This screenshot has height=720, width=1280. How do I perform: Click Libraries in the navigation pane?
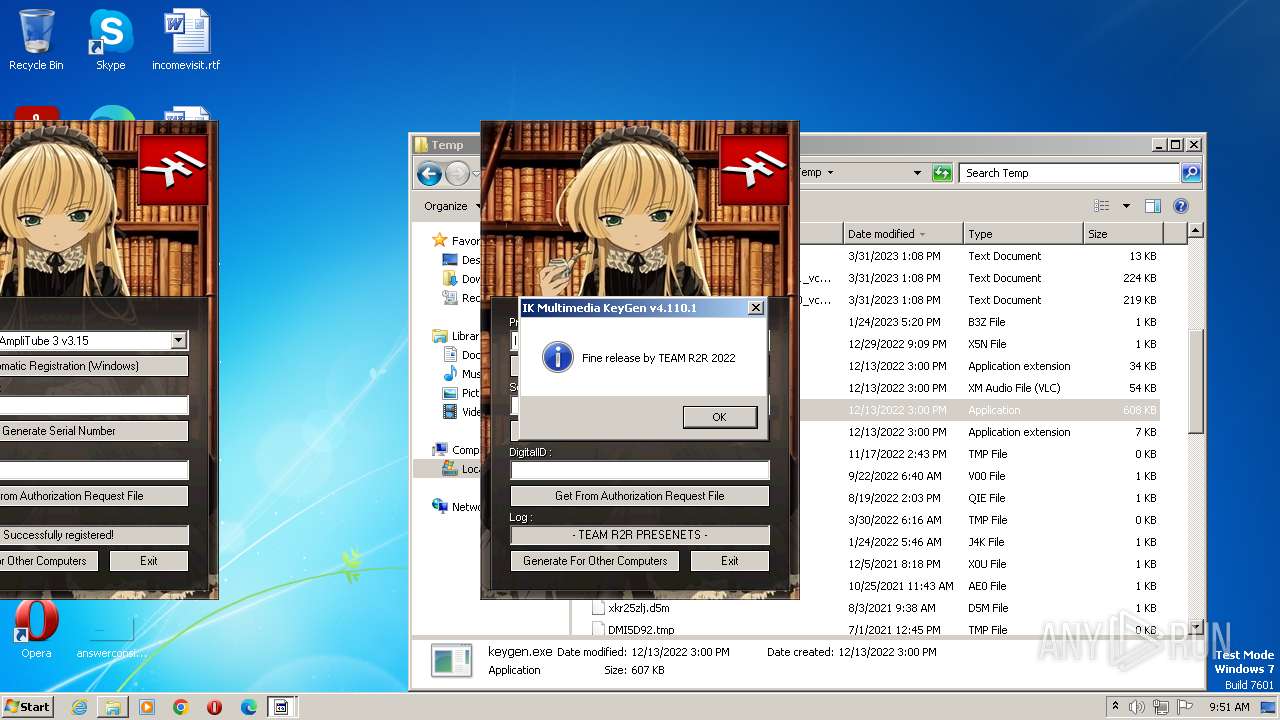pyautogui.click(x=456, y=336)
